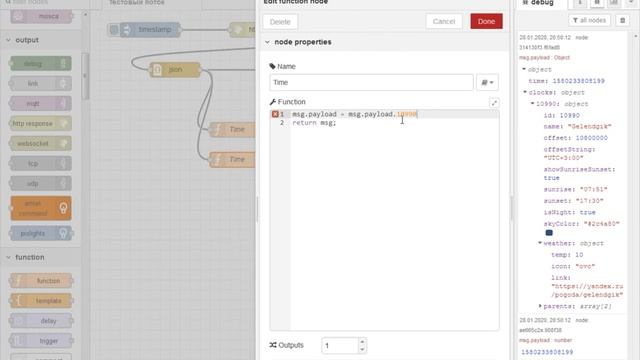Expand the parents array in debug
The width and height of the screenshot is (640, 360).
tap(540, 306)
